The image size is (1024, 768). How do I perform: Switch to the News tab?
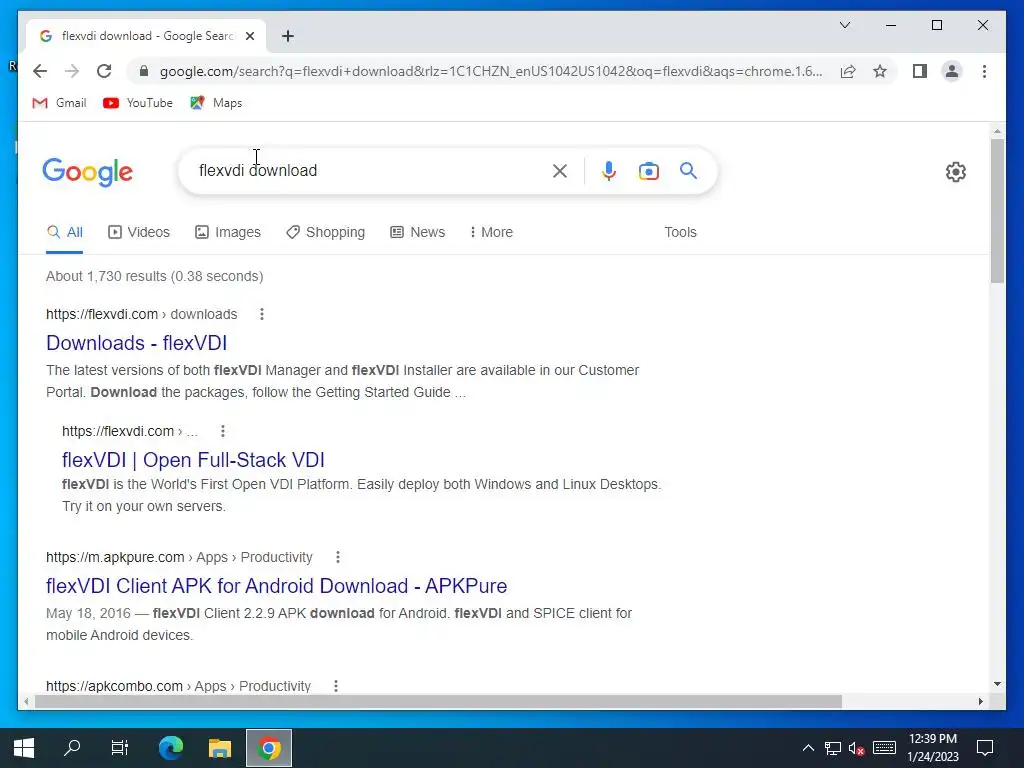click(417, 232)
